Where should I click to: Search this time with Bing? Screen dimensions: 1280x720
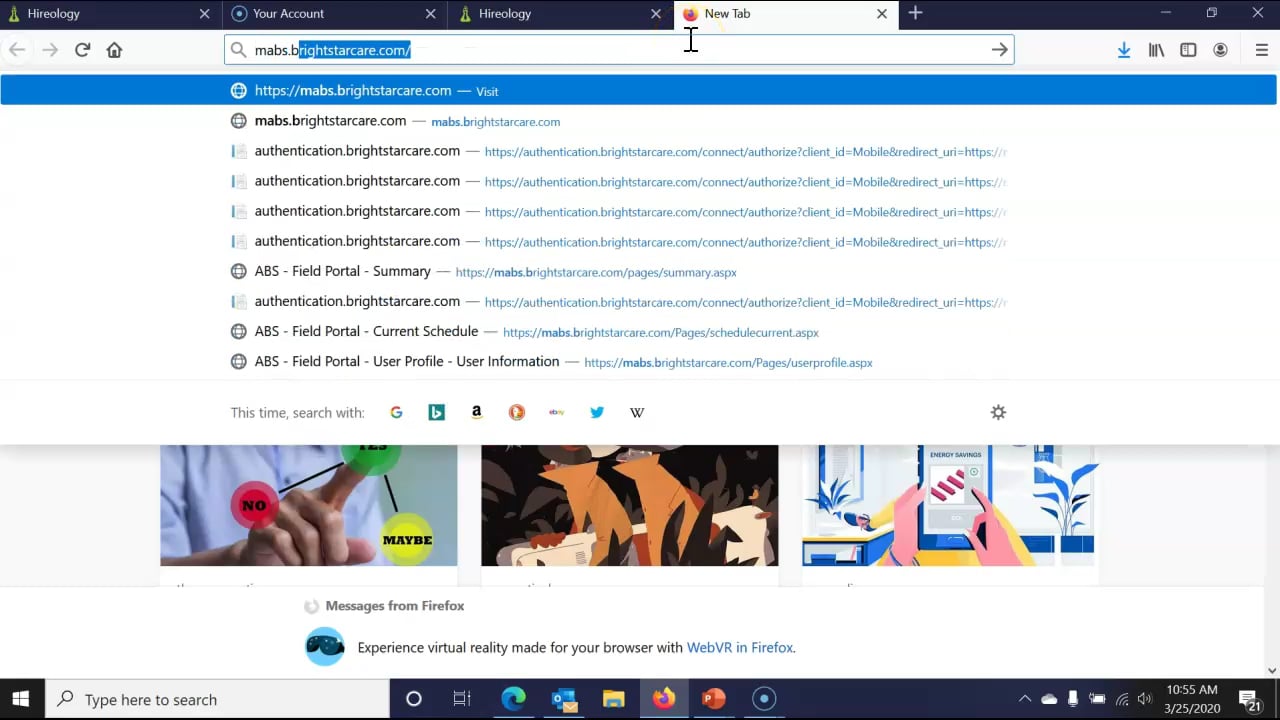pyautogui.click(x=436, y=412)
